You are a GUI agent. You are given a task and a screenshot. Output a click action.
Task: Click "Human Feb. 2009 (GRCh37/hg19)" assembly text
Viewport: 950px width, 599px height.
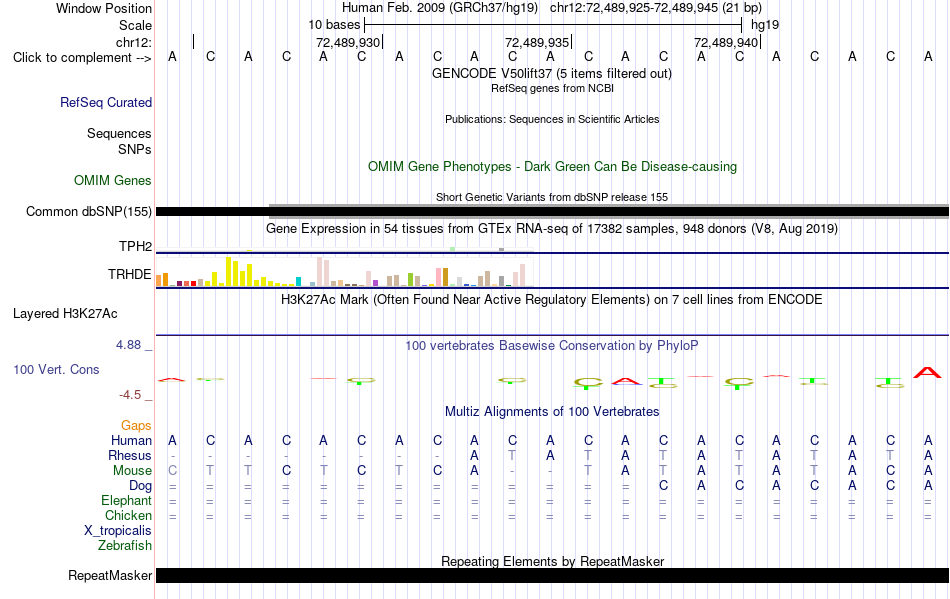pyautogui.click(x=440, y=8)
